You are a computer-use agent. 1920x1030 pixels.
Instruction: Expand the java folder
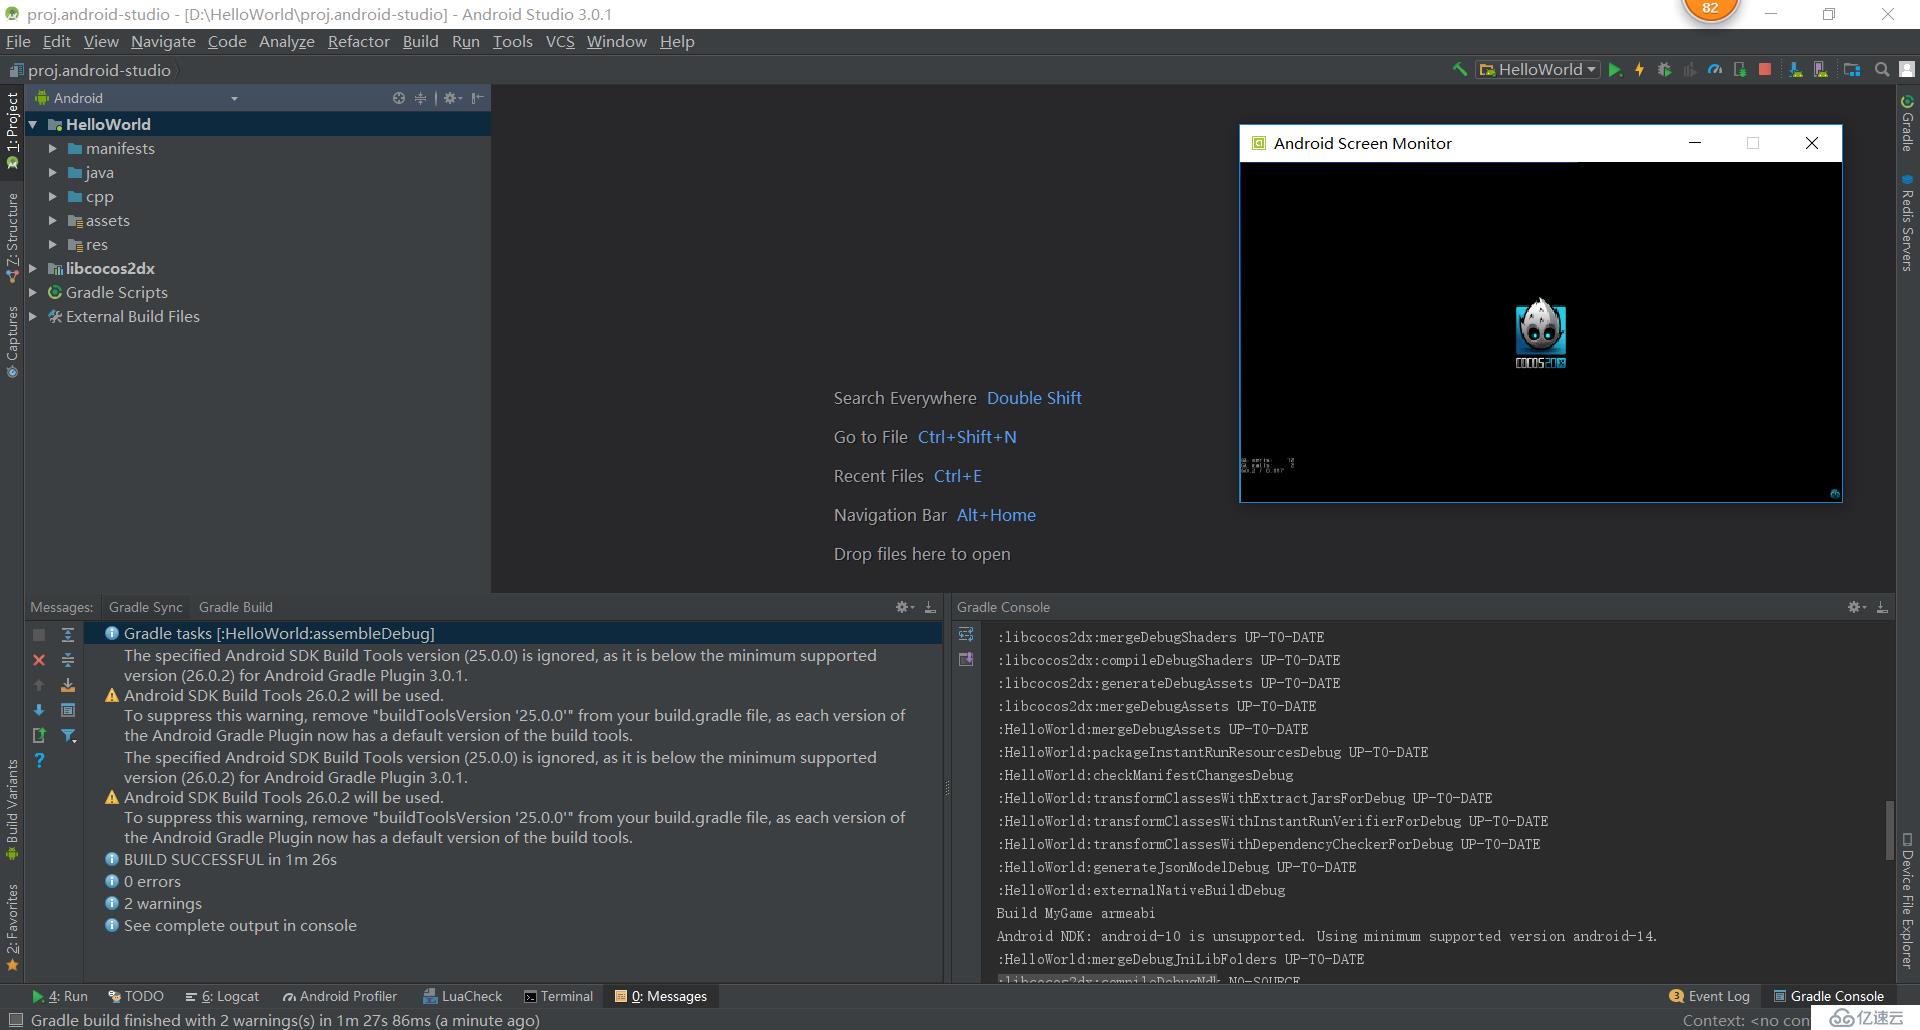point(53,172)
